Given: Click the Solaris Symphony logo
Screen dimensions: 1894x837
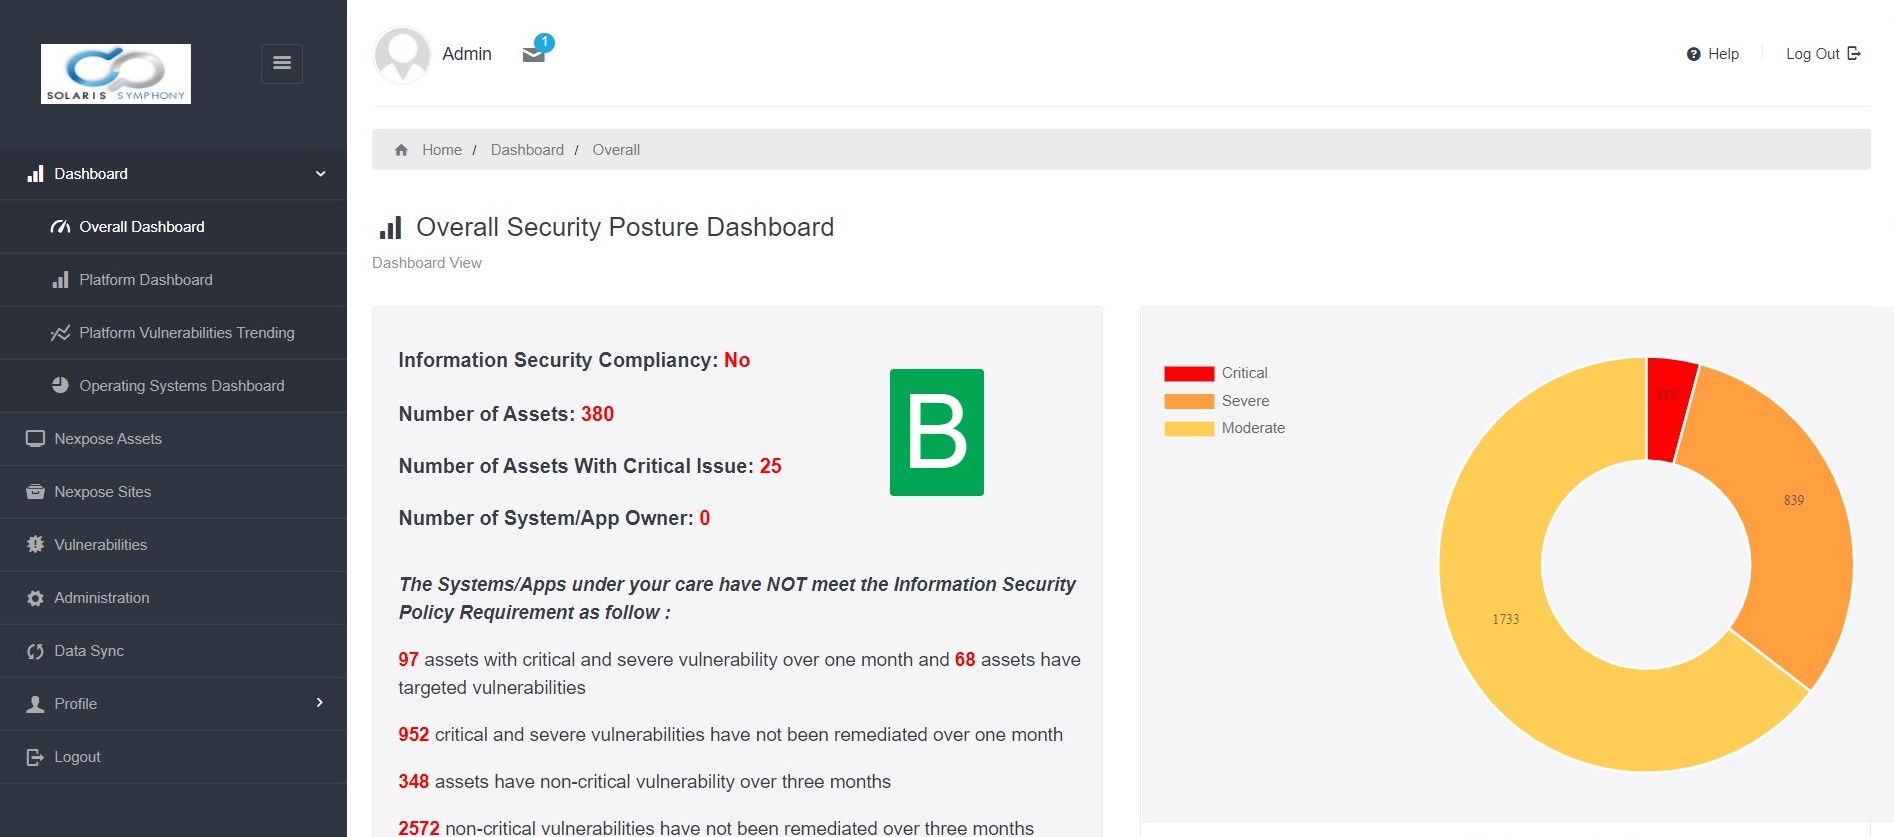Looking at the screenshot, I should tap(116, 74).
